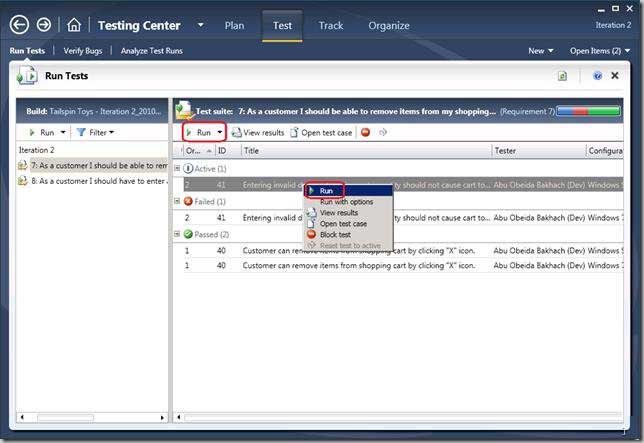Click the refresh icon in Run Tests header

[563, 75]
